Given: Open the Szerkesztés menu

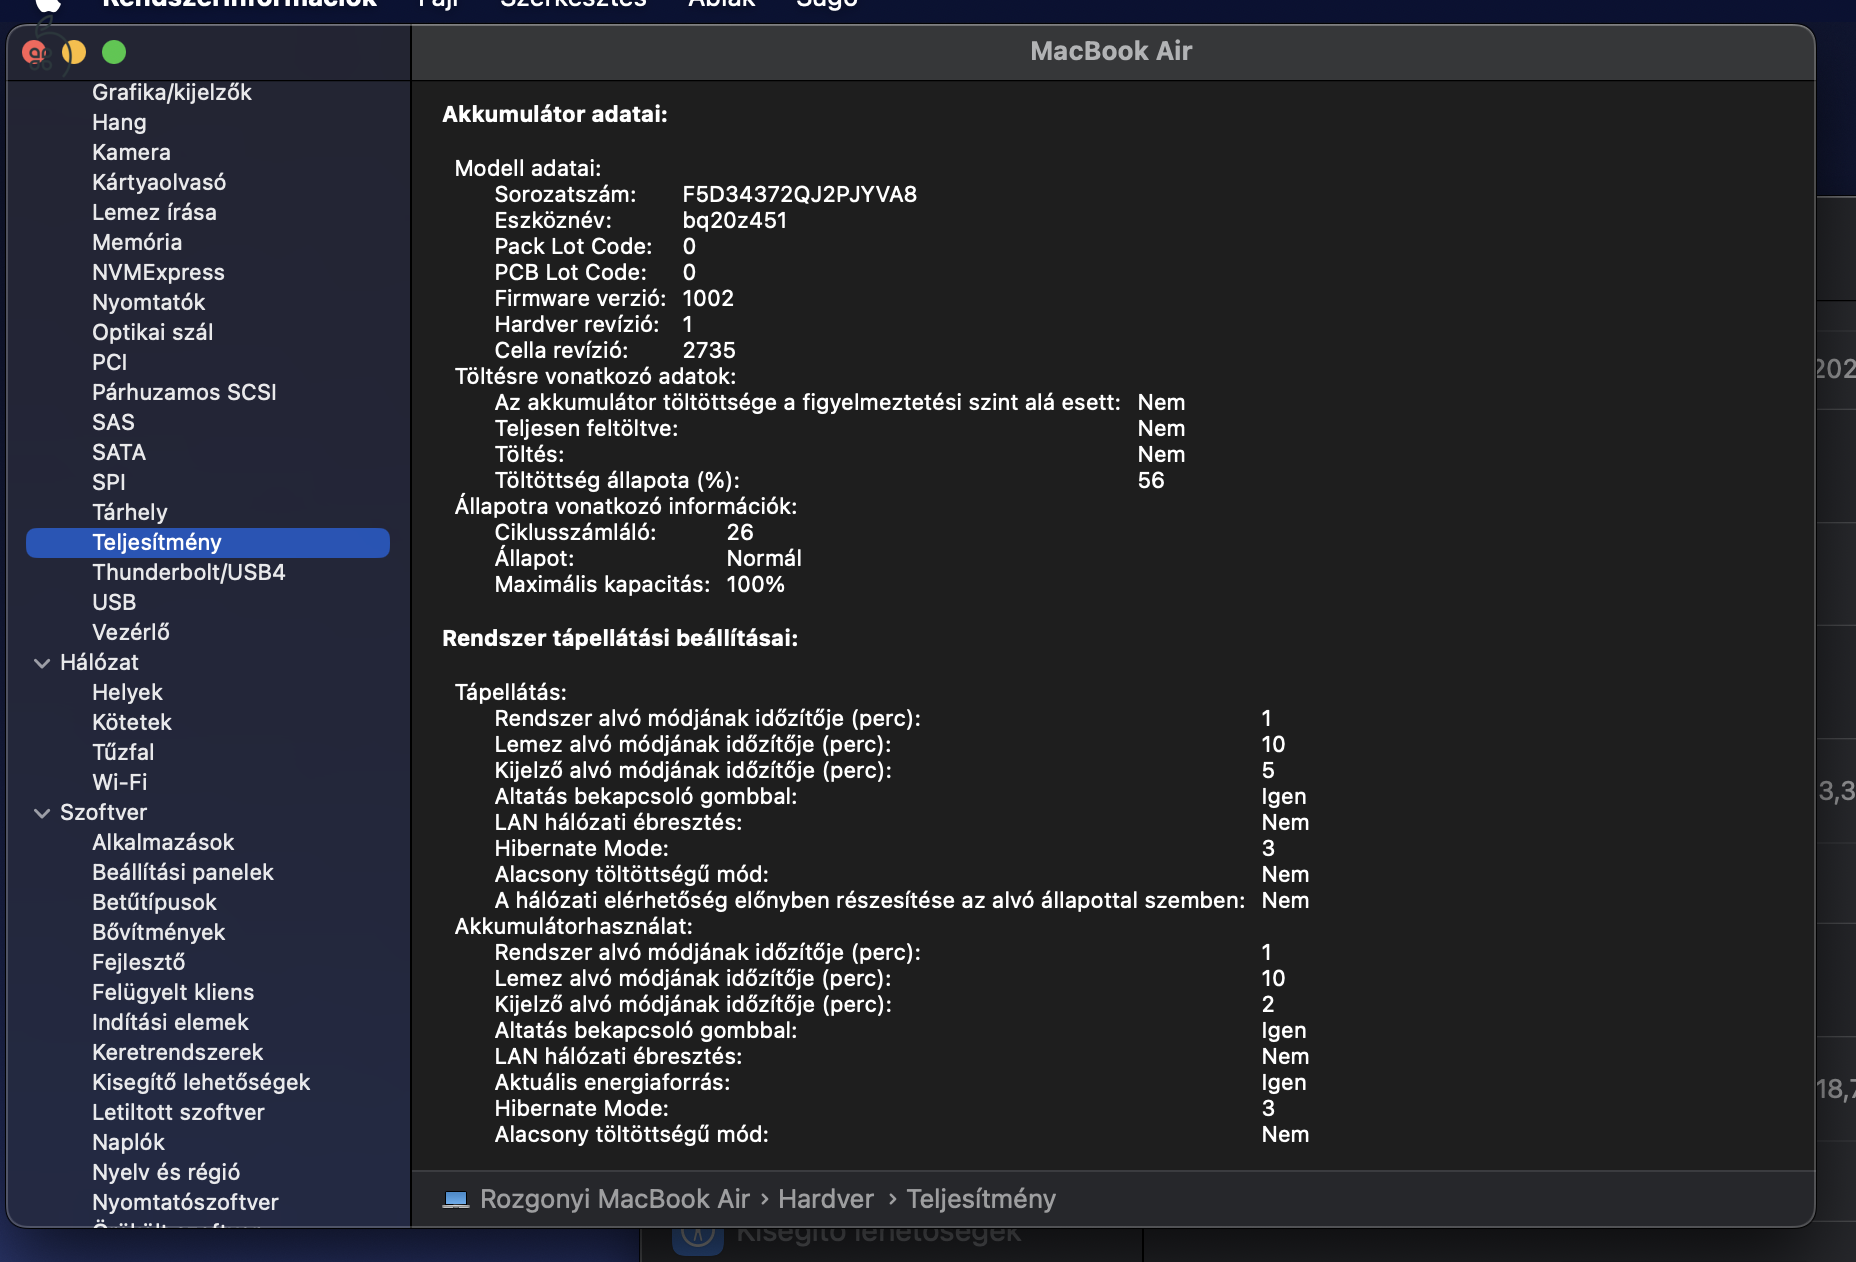Looking at the screenshot, I should pyautogui.click(x=573, y=3).
